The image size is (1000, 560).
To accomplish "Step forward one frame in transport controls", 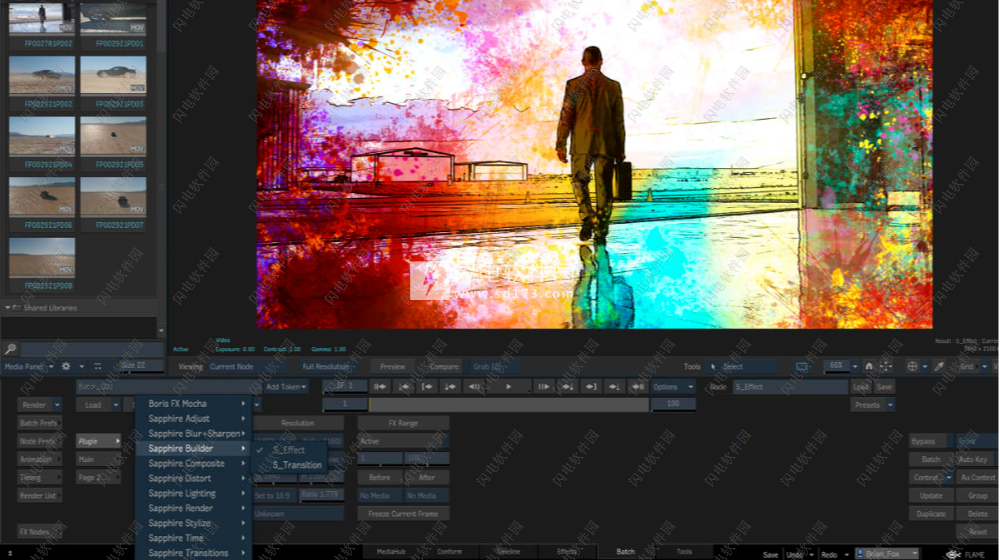I will pyautogui.click(x=543, y=387).
